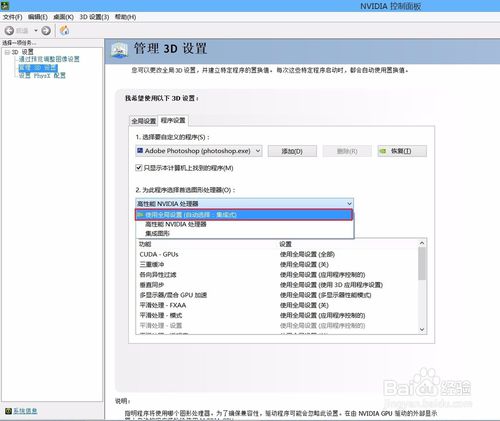Select the 三重缓冲 feature row

pyautogui.click(x=277, y=265)
